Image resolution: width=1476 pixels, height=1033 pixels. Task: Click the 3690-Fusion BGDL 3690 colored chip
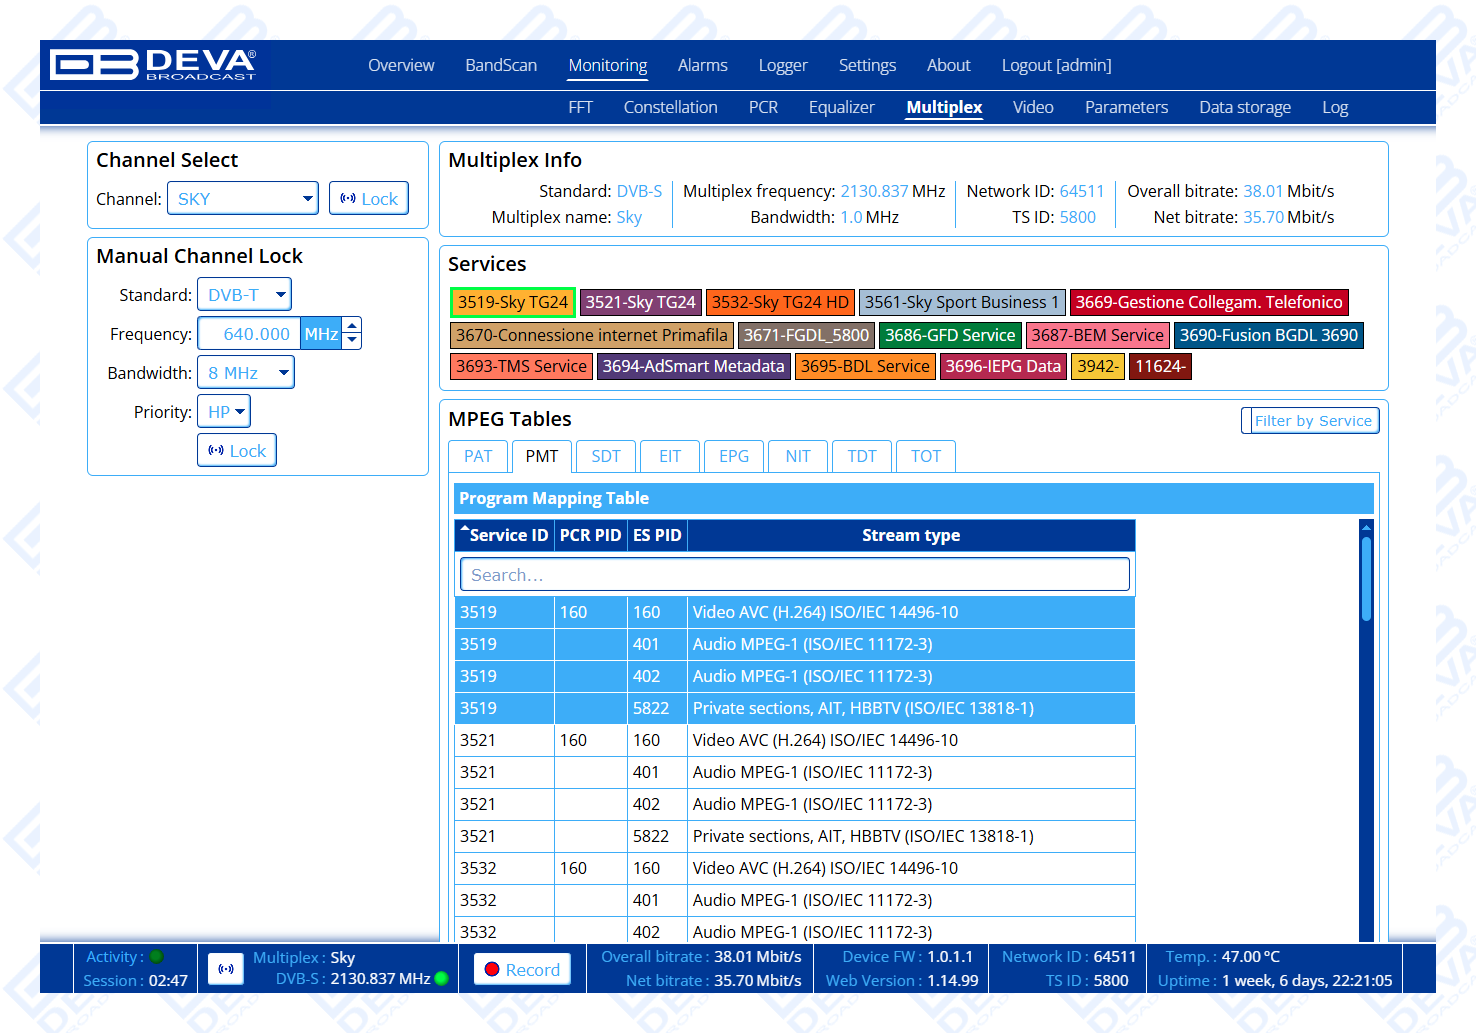click(1268, 335)
